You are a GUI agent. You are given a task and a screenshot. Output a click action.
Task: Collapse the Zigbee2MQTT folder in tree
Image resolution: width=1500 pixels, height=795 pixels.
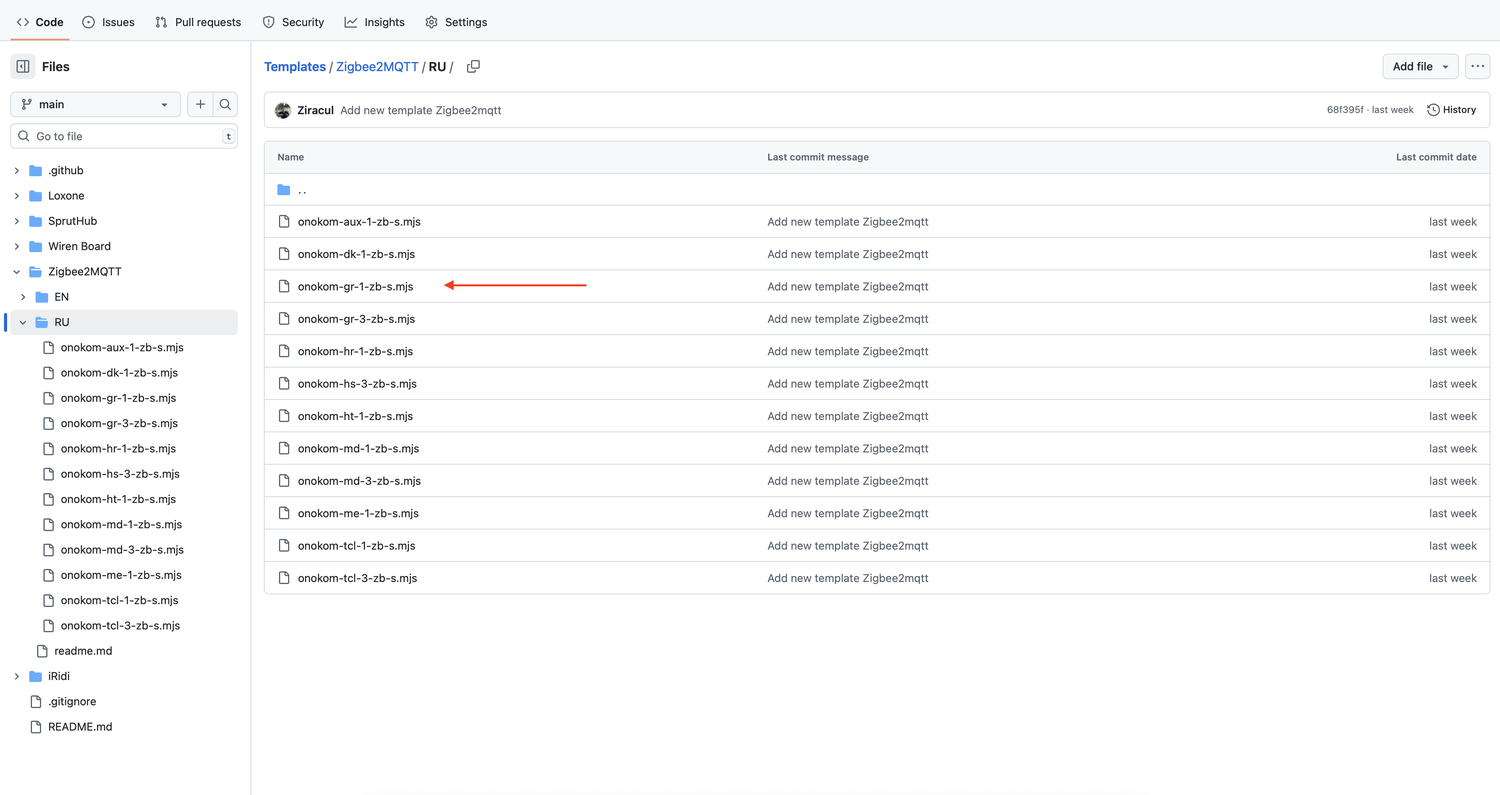click(17, 272)
